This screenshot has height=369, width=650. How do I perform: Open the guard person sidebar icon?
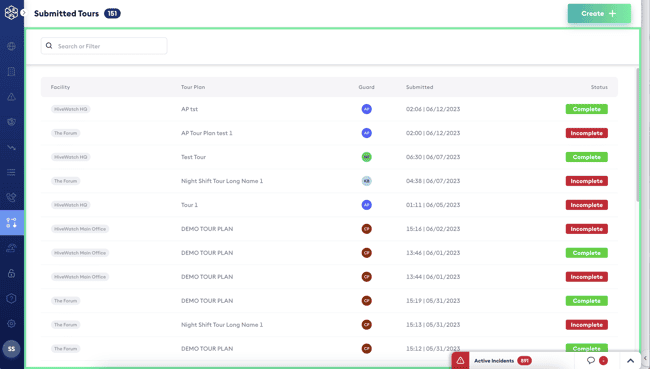tap(12, 248)
